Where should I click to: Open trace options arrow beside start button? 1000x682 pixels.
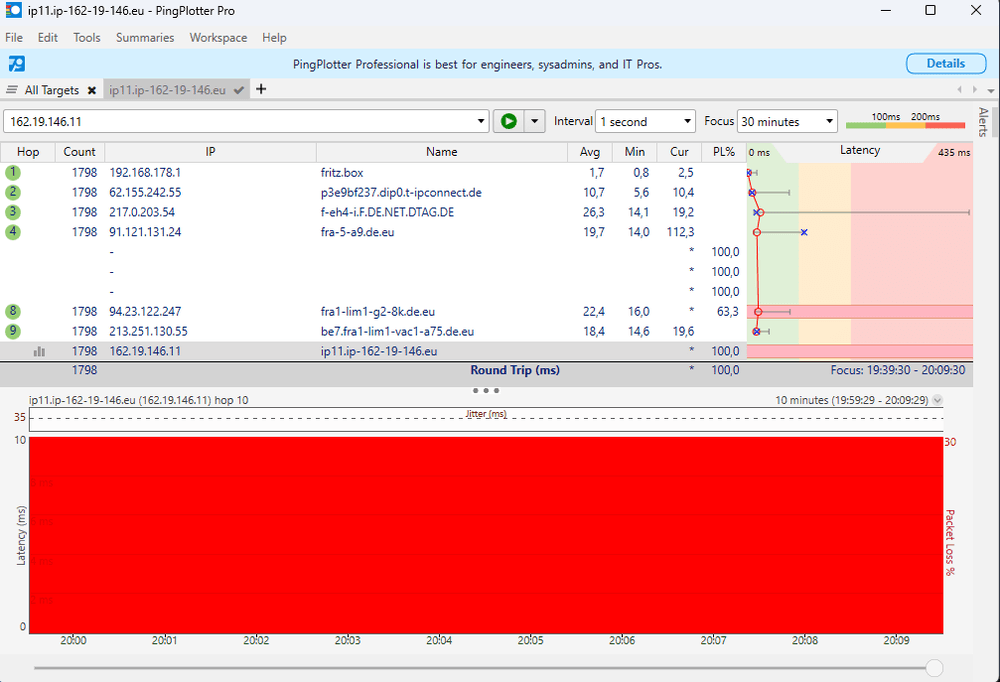coord(535,121)
